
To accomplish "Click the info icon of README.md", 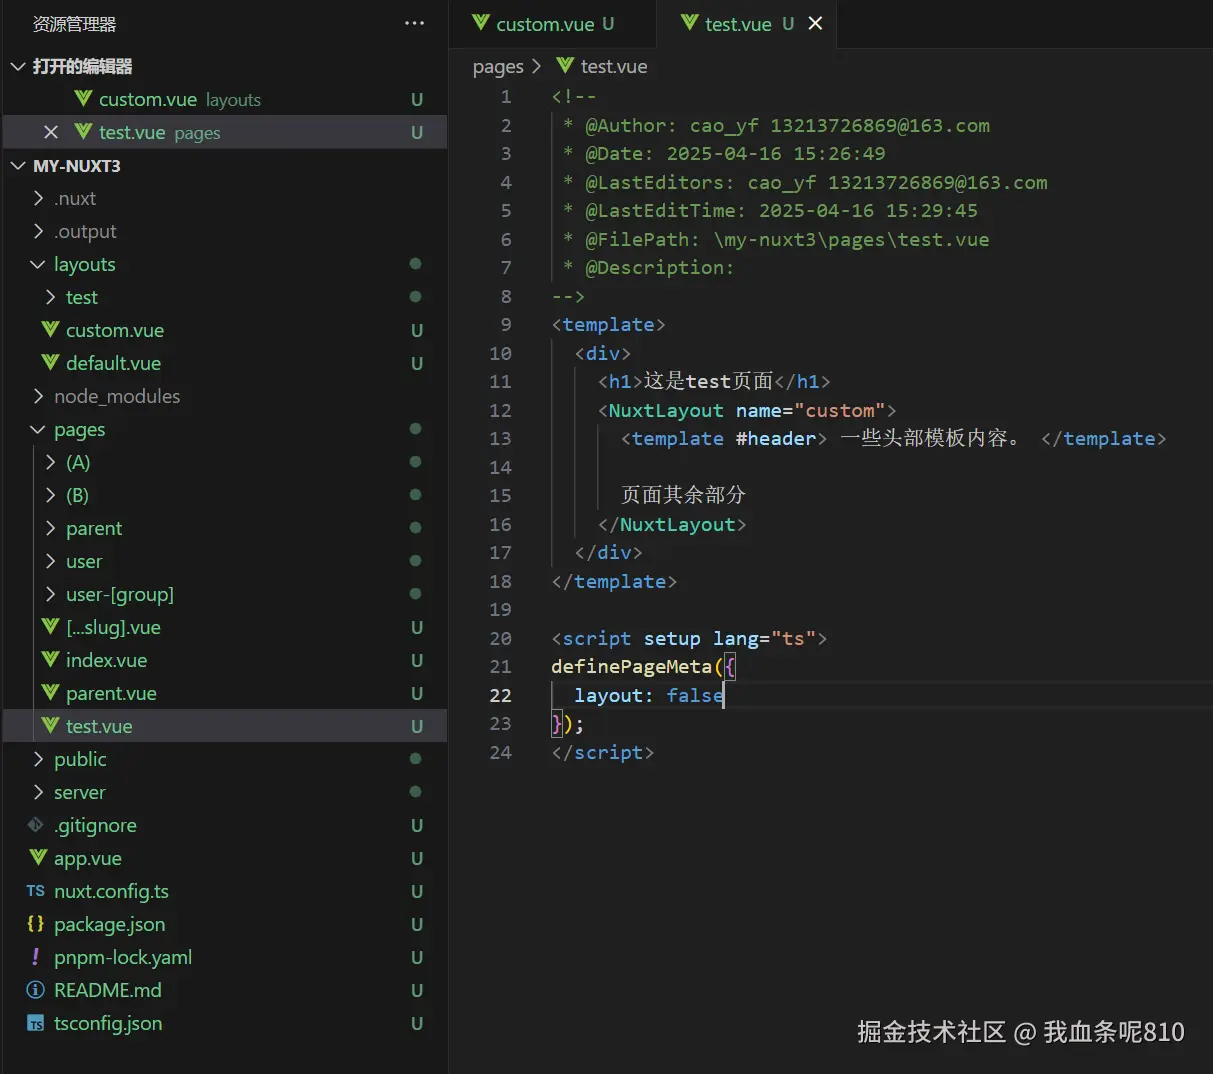I will pyautogui.click(x=36, y=990).
